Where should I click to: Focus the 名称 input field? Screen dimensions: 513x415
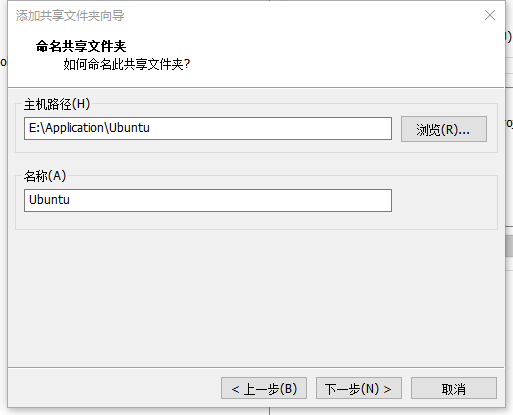tap(208, 200)
